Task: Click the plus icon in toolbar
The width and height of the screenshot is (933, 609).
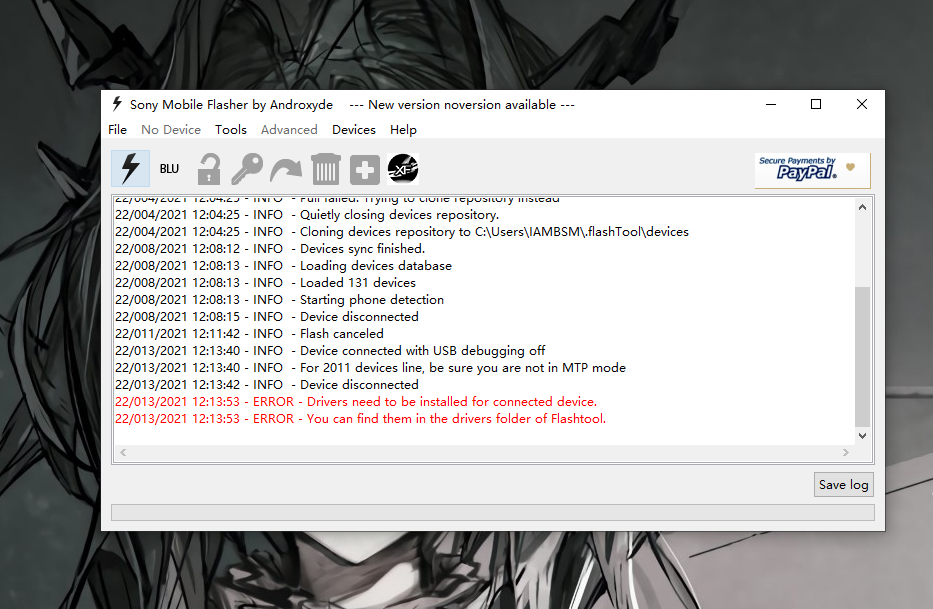Action: coord(365,169)
